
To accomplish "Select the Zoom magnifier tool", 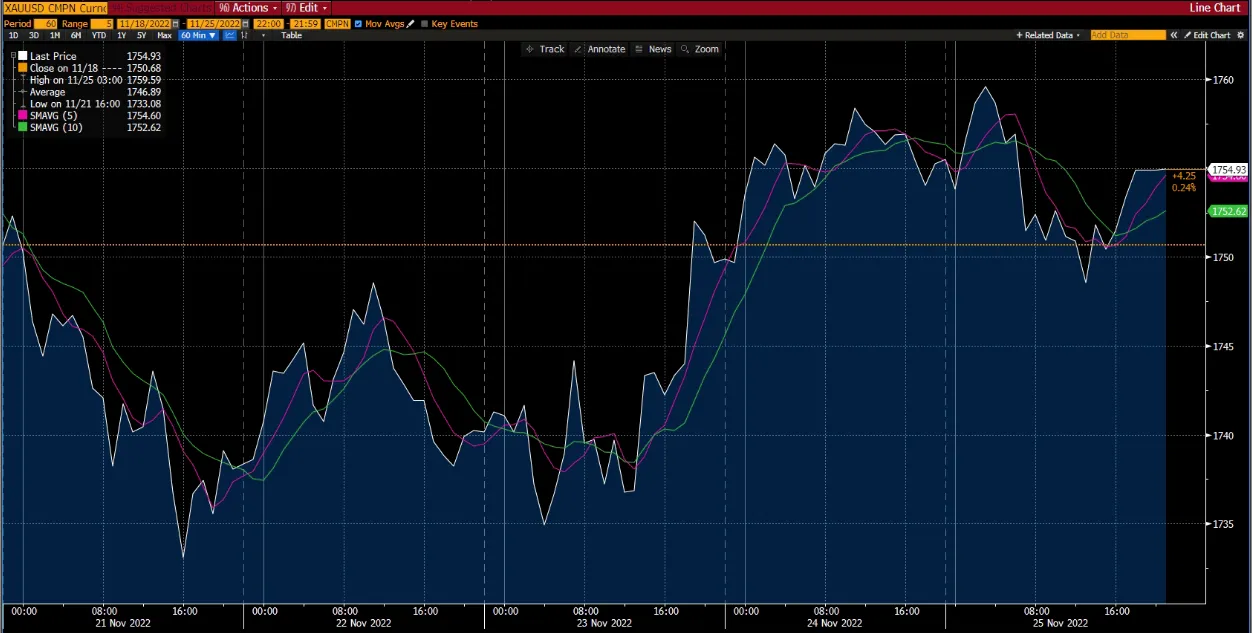I will (699, 49).
